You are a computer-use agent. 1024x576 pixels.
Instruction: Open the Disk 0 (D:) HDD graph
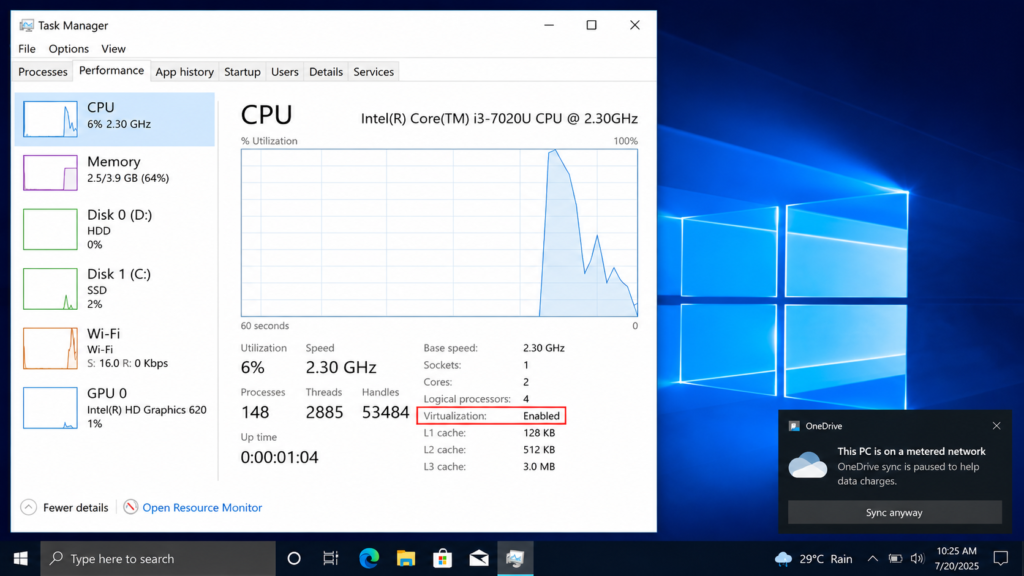pos(50,229)
